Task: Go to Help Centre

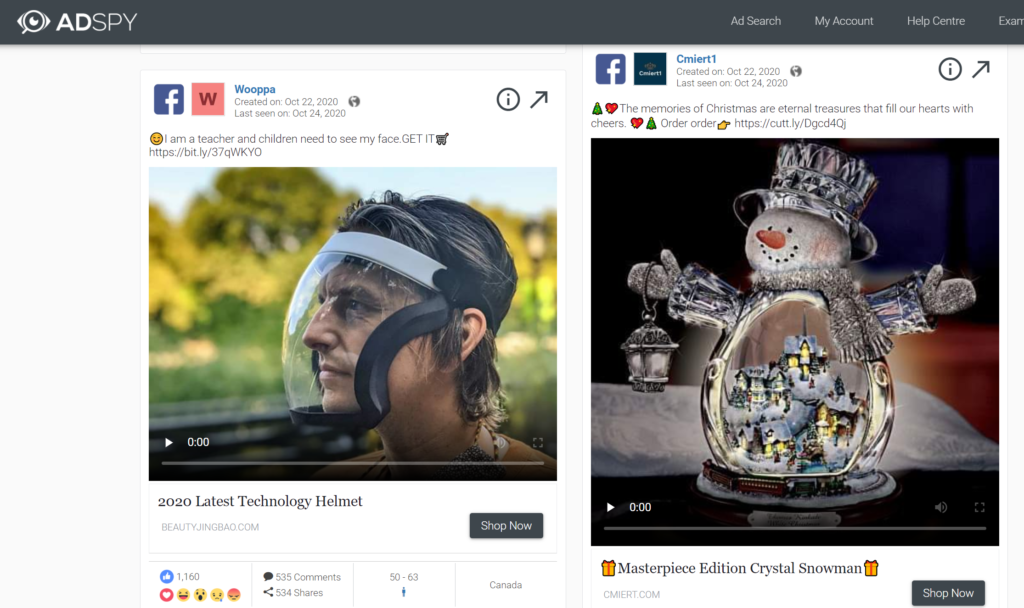Action: click(x=936, y=21)
